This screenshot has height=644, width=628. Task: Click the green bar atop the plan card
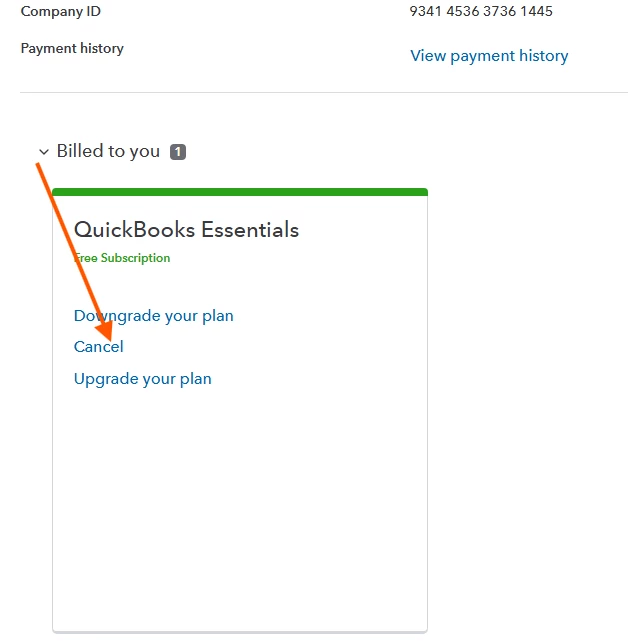click(240, 192)
